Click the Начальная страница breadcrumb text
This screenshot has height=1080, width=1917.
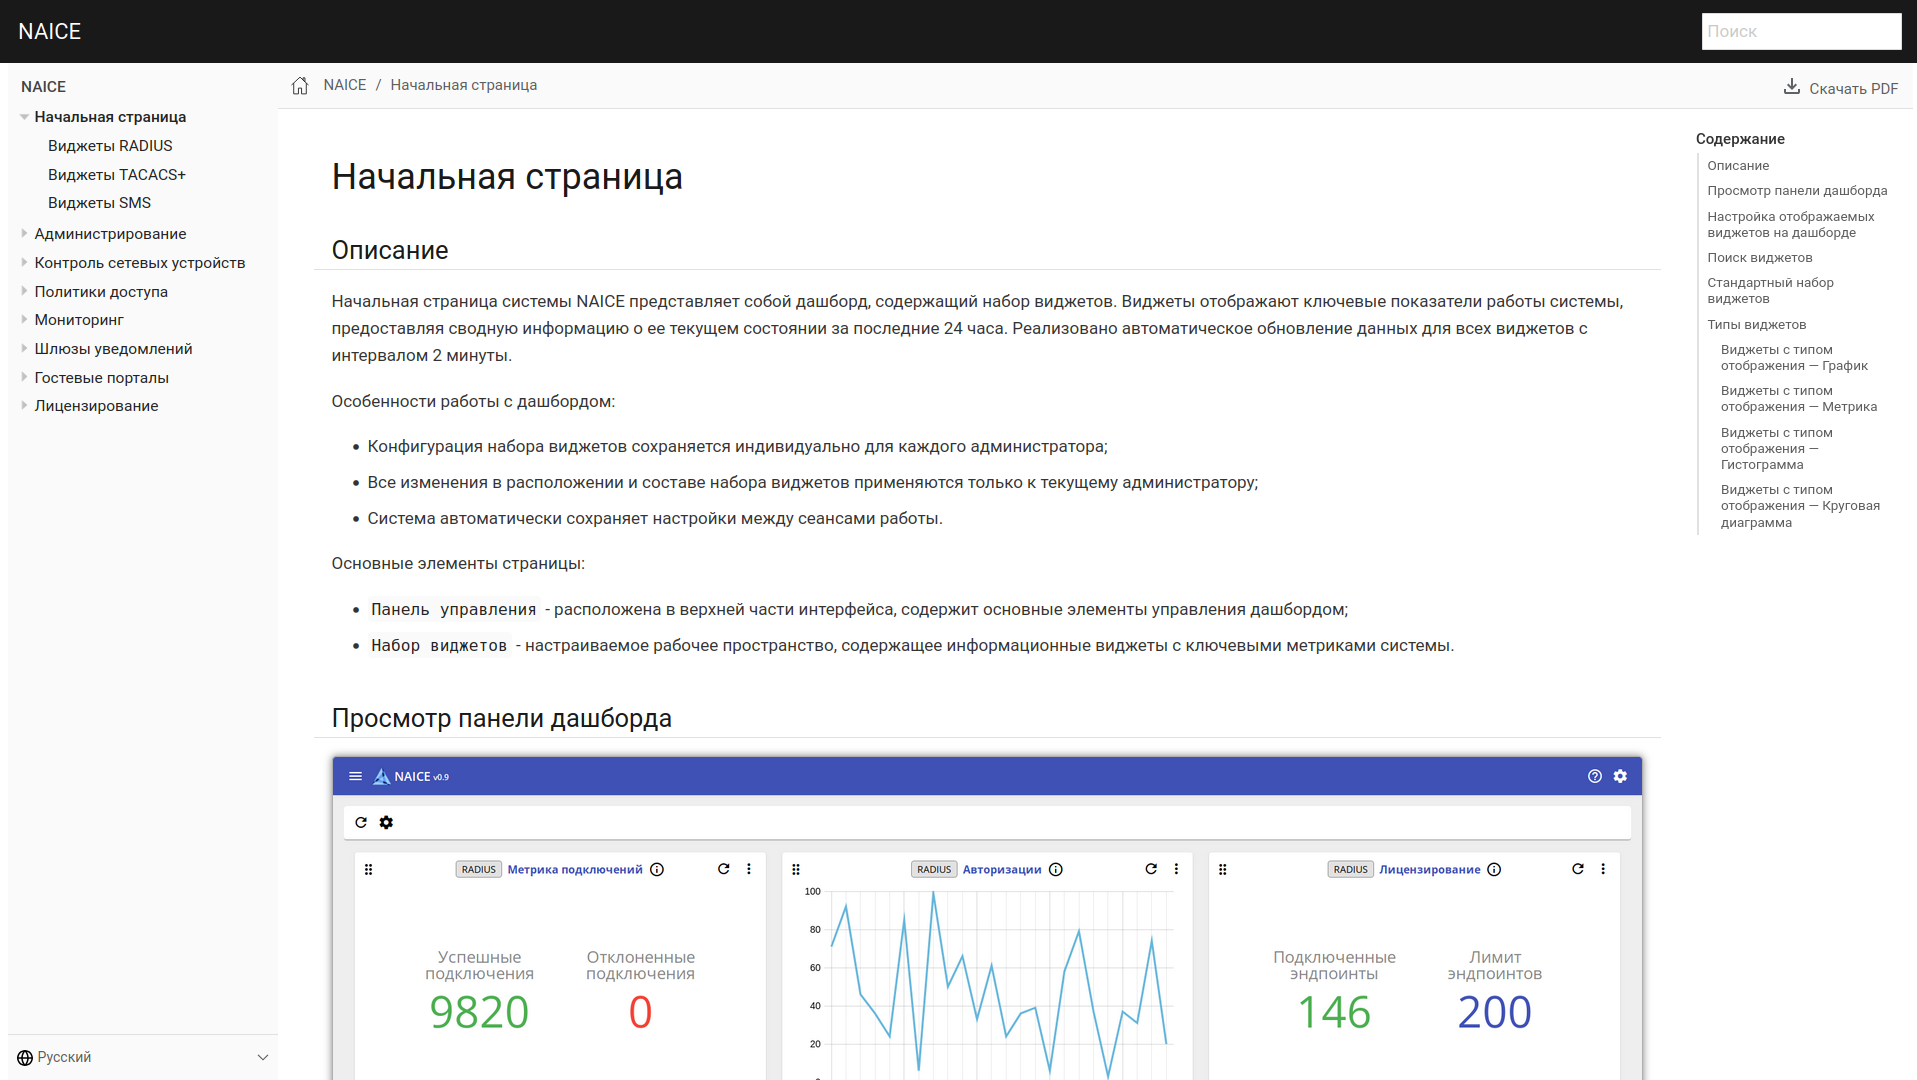point(463,85)
